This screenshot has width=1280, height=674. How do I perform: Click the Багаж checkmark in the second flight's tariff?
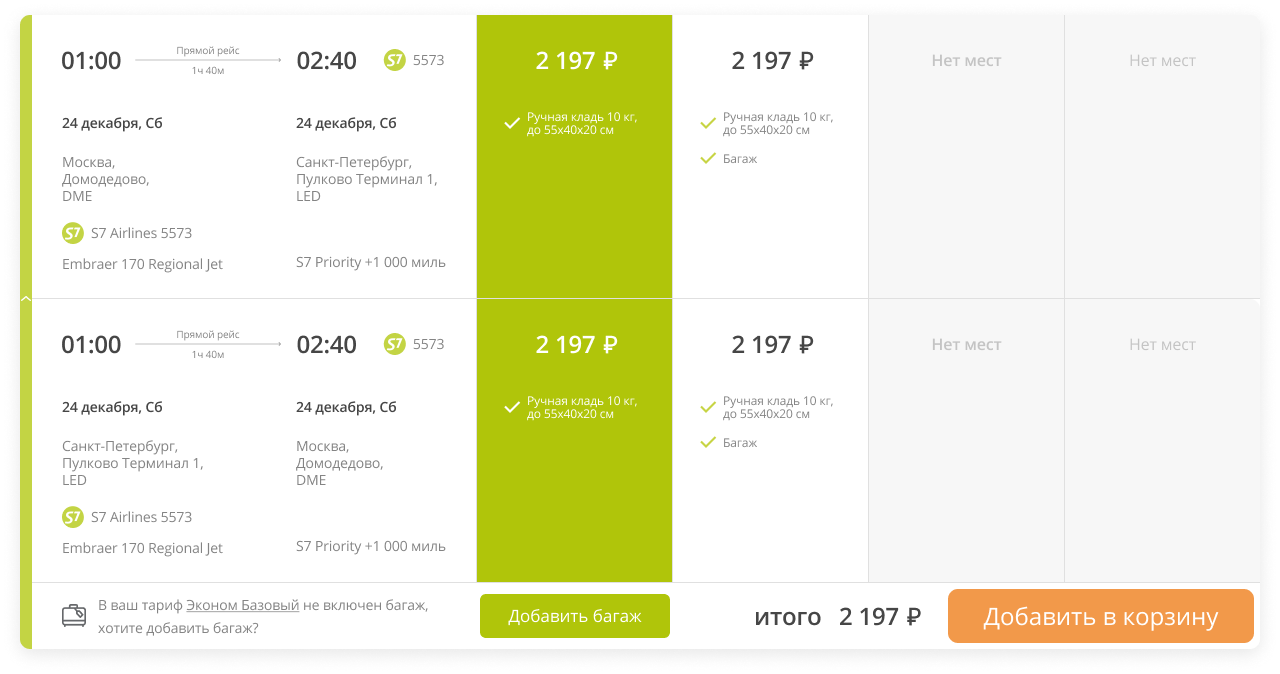click(708, 442)
